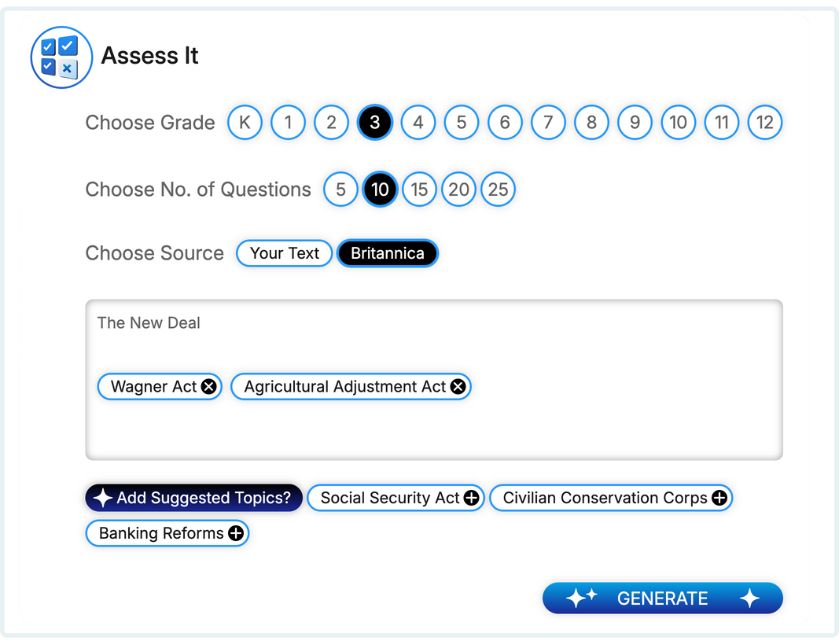This screenshot has height=641, width=839.
Task: Click the Assess It checklist logo icon
Action: [x=60, y=56]
